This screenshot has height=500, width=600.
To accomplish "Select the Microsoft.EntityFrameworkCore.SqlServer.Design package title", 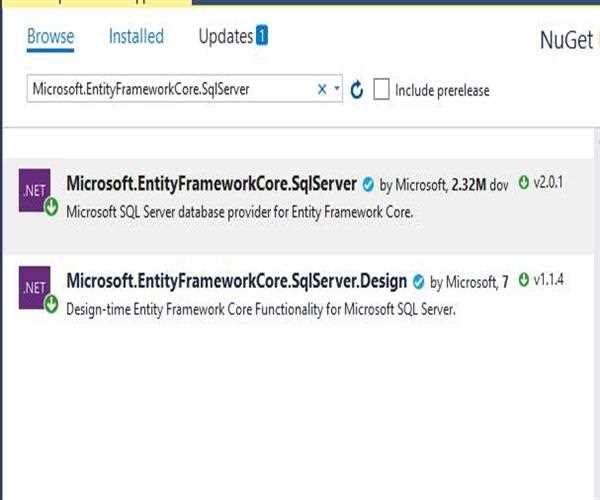I will click(x=236, y=281).
